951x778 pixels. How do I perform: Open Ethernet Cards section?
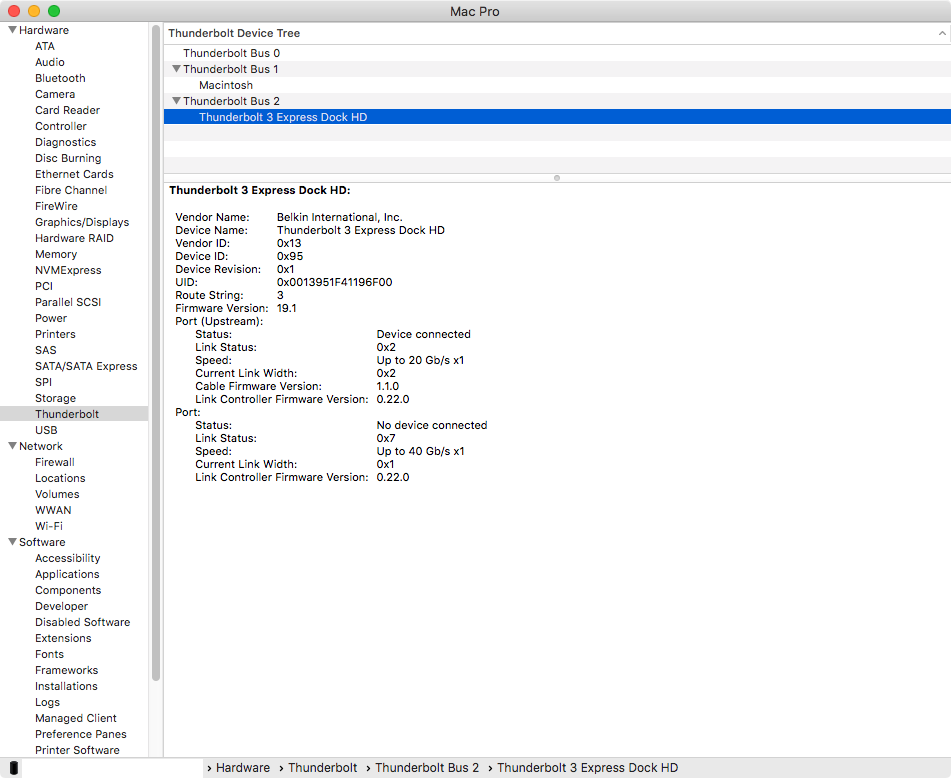coord(74,174)
